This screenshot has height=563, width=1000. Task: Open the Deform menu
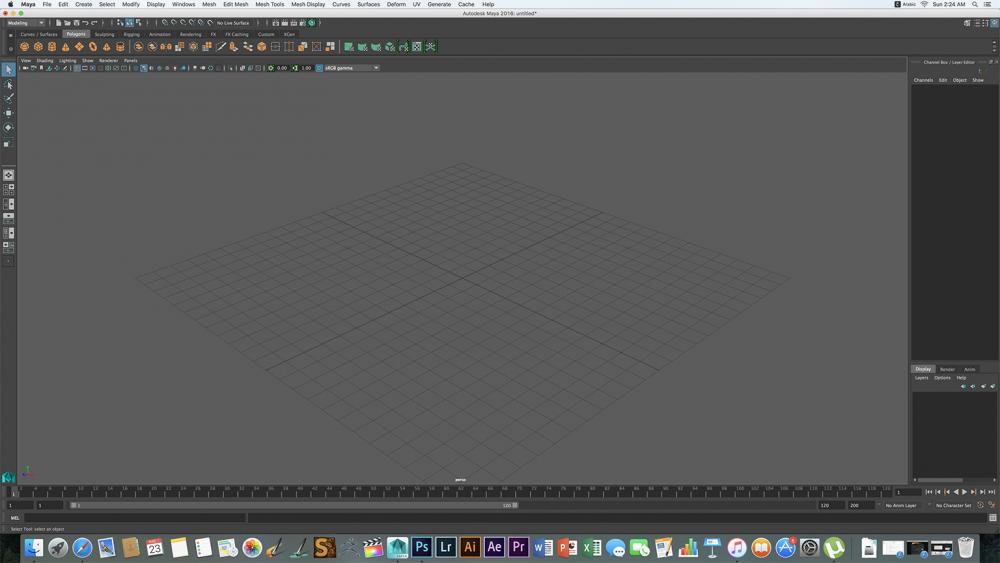click(396, 4)
